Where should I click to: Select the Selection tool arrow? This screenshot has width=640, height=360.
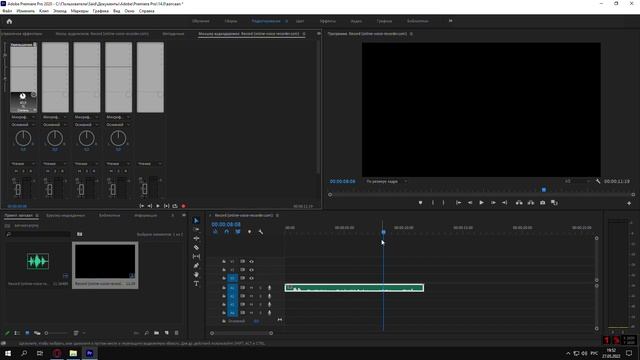click(x=196, y=220)
